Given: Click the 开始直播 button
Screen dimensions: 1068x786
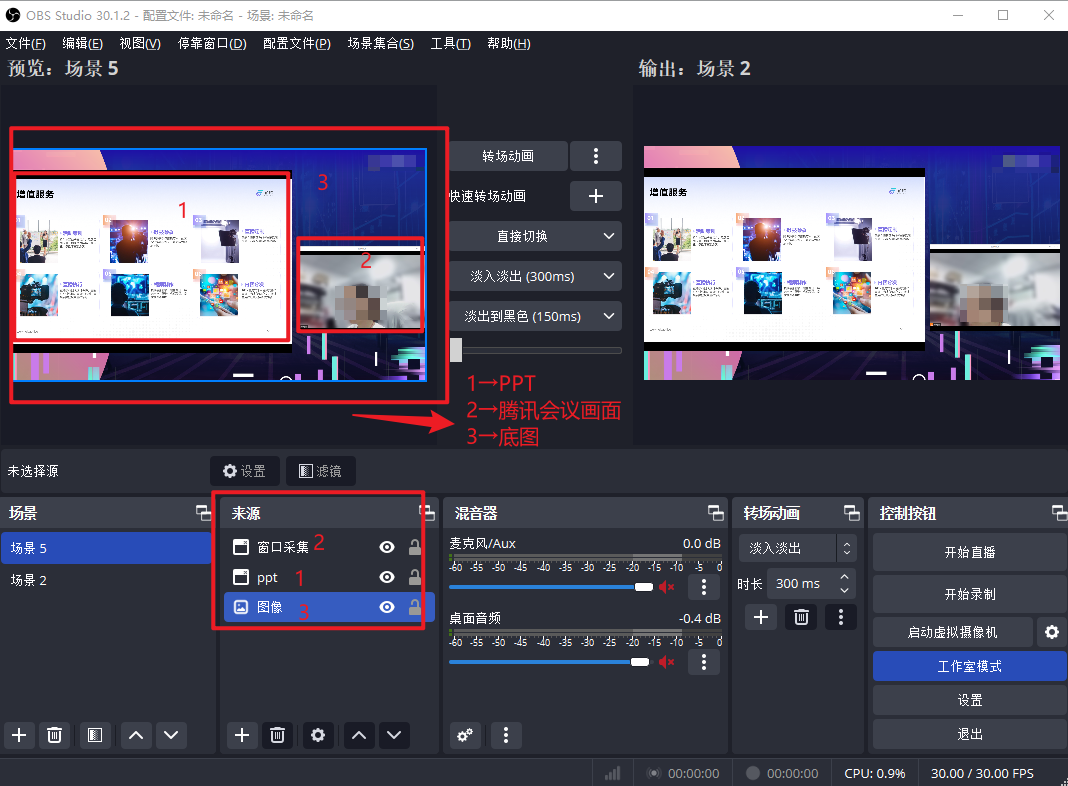Looking at the screenshot, I should [969, 552].
